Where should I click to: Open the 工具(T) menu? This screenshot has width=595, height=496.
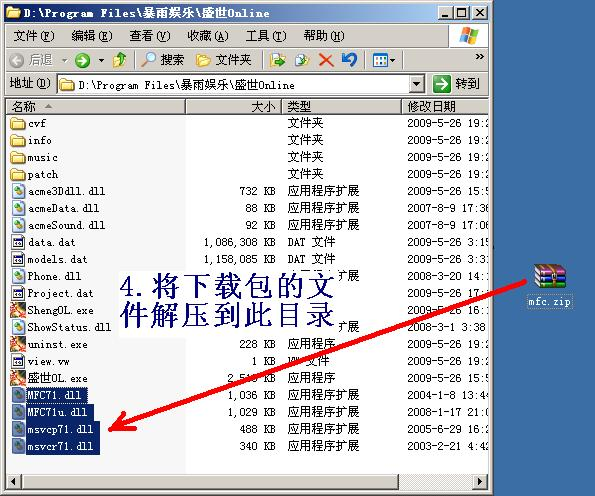266,36
